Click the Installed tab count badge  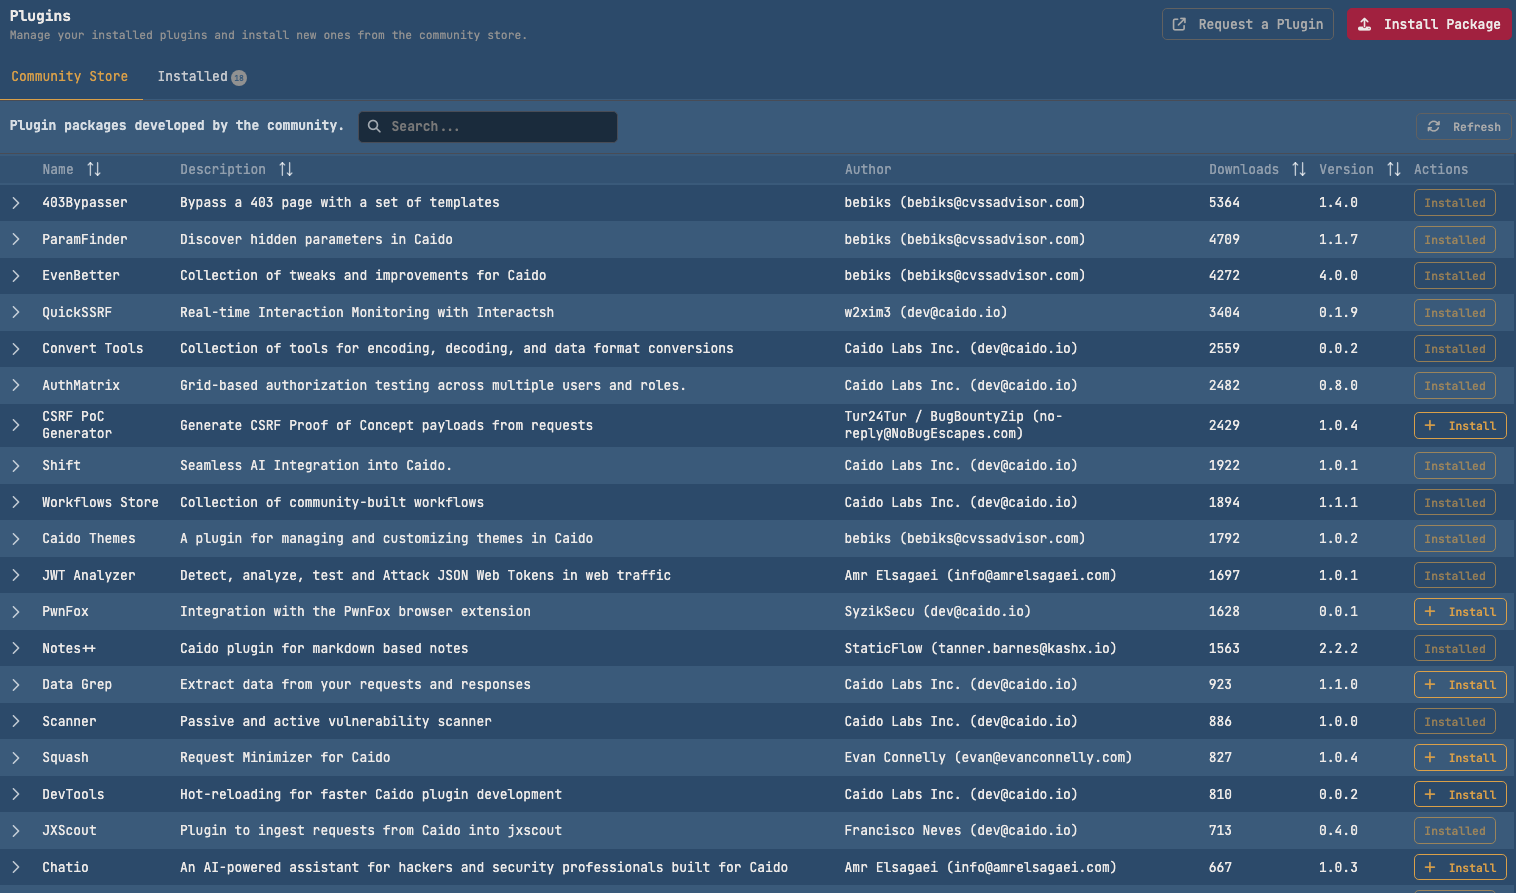(x=239, y=78)
